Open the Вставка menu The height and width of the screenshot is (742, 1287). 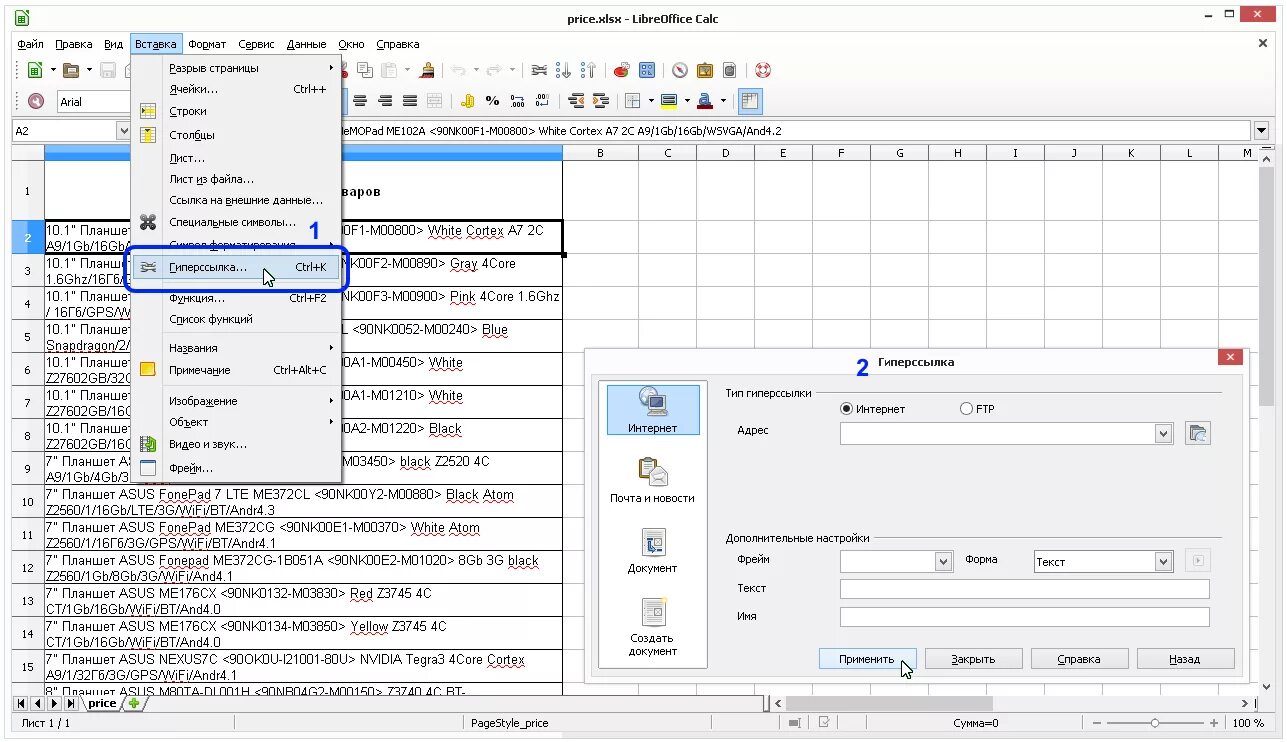(156, 44)
